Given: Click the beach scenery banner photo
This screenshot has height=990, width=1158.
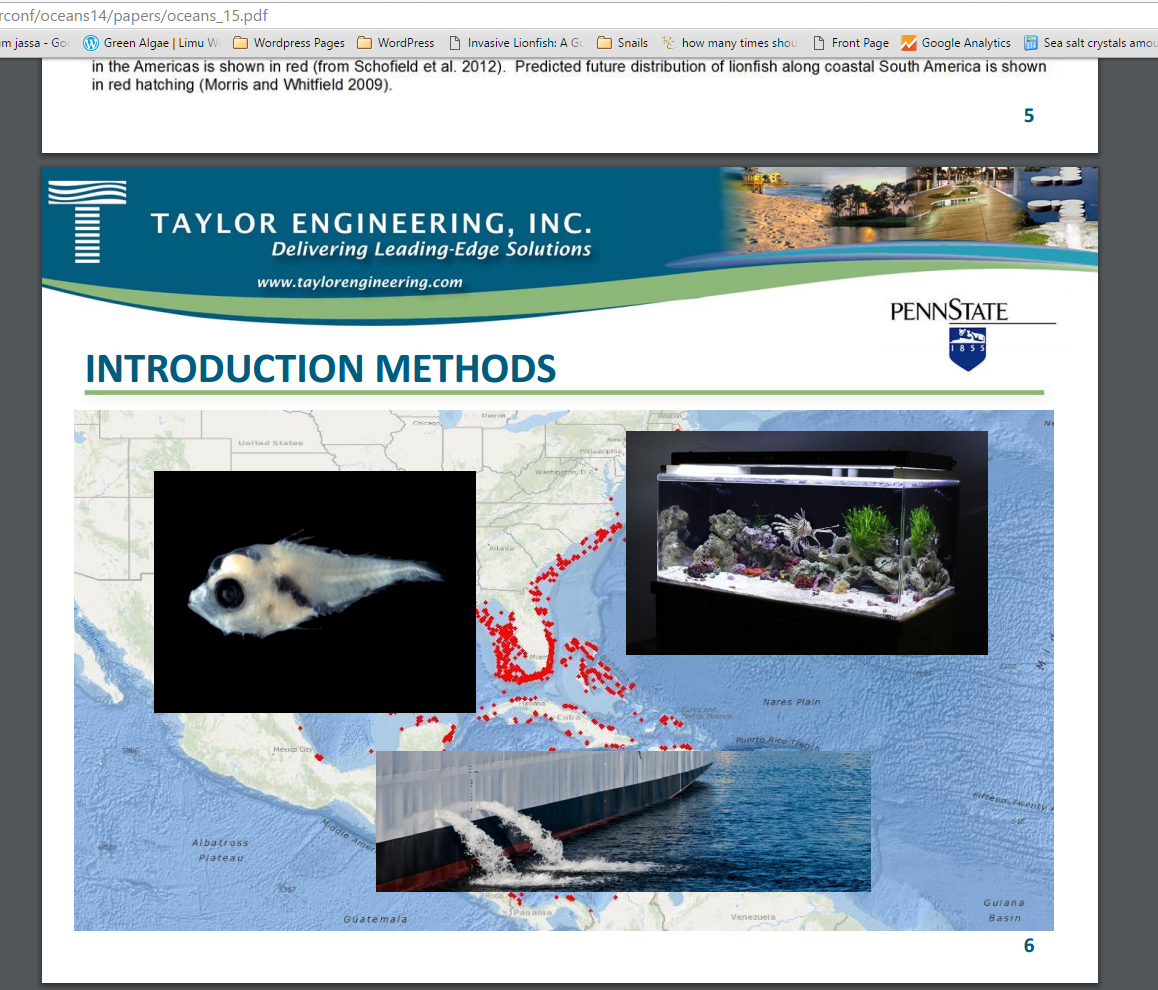Looking at the screenshot, I should (909, 210).
